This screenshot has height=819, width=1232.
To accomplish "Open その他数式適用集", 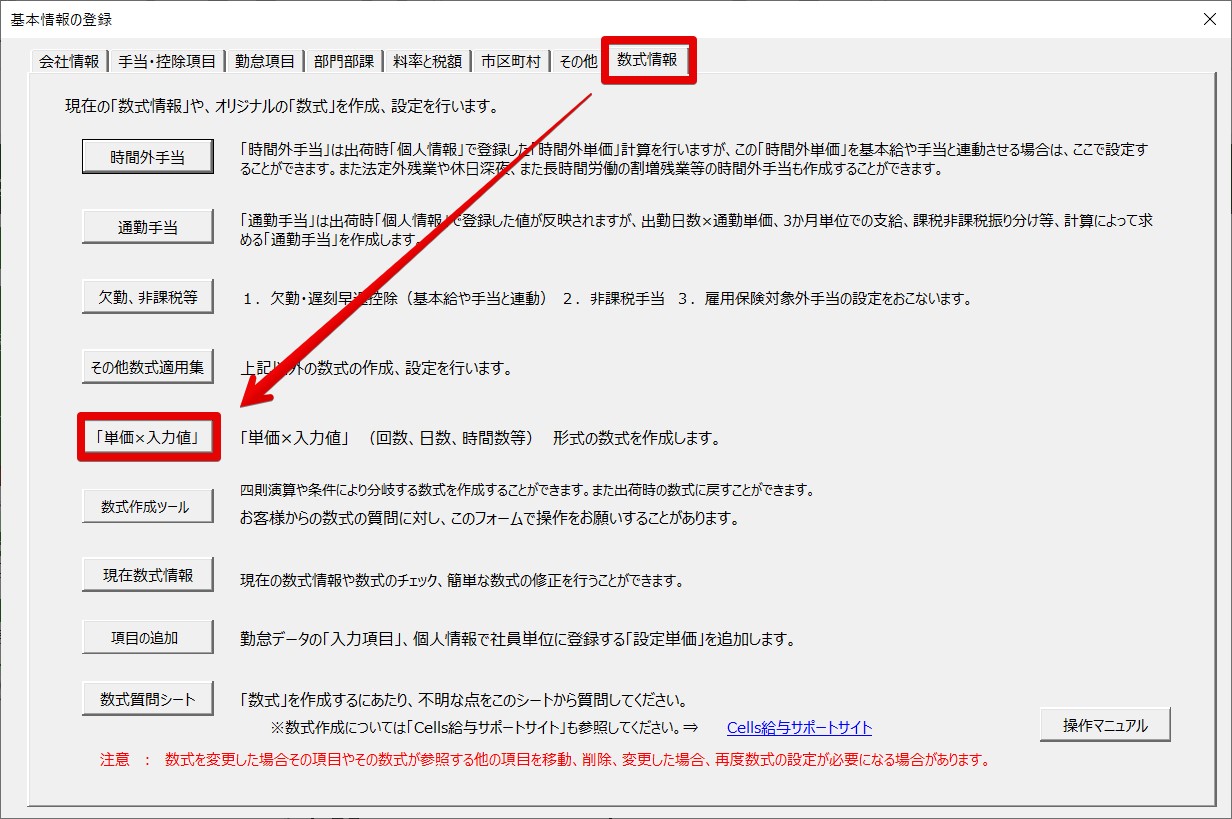I will tap(147, 367).
